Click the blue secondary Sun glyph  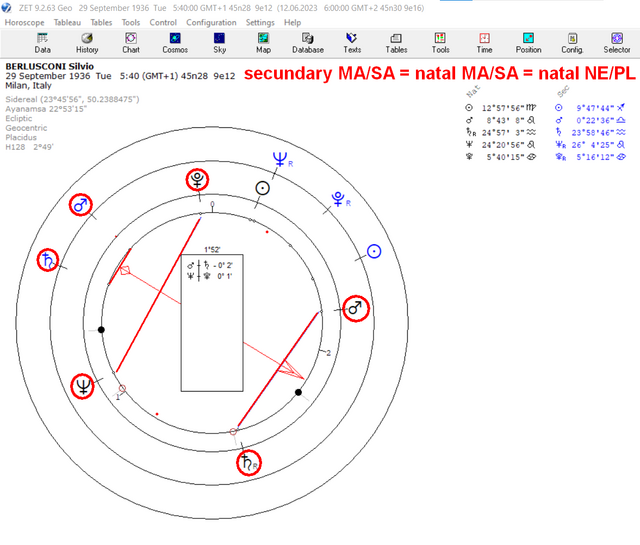[x=374, y=251]
